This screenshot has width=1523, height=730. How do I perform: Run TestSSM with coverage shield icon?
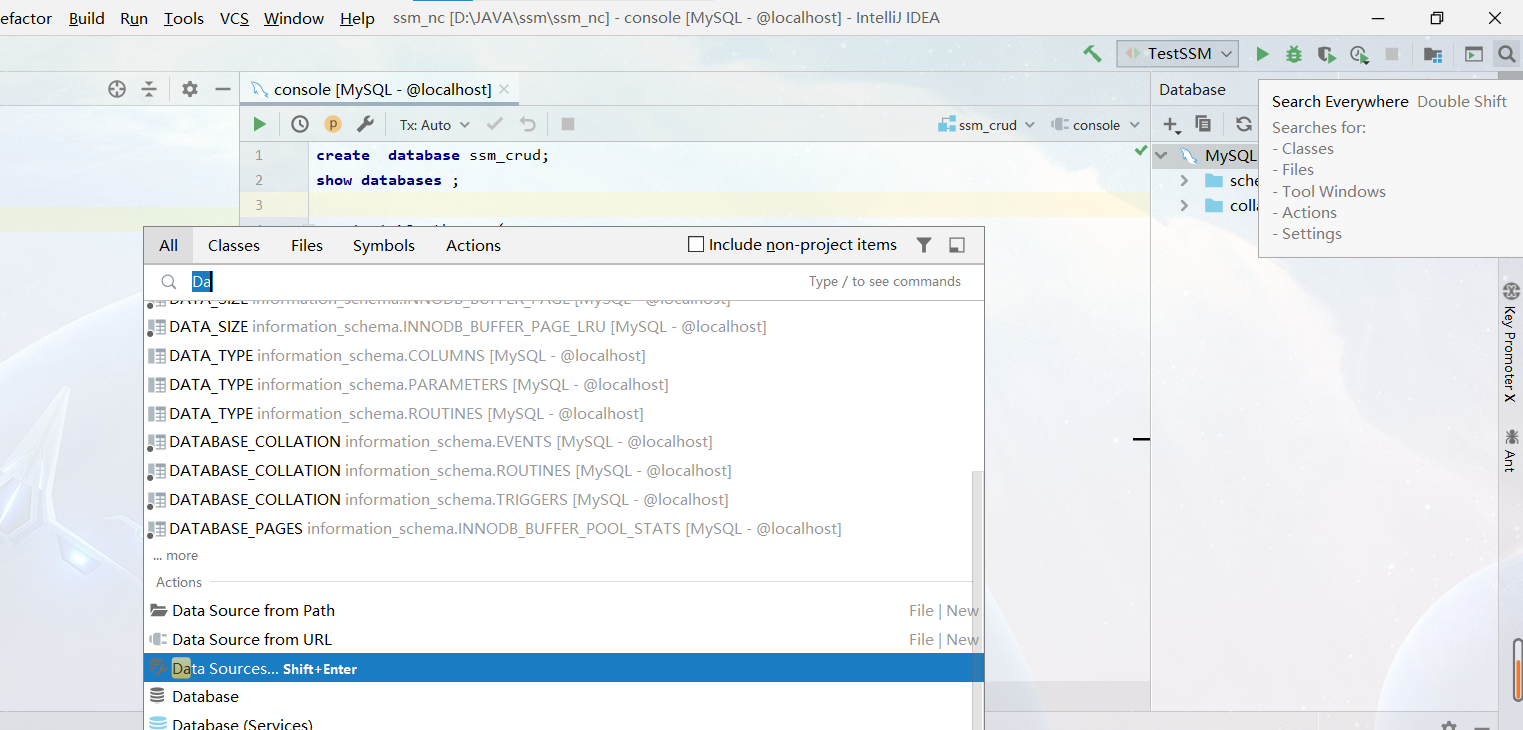1326,54
